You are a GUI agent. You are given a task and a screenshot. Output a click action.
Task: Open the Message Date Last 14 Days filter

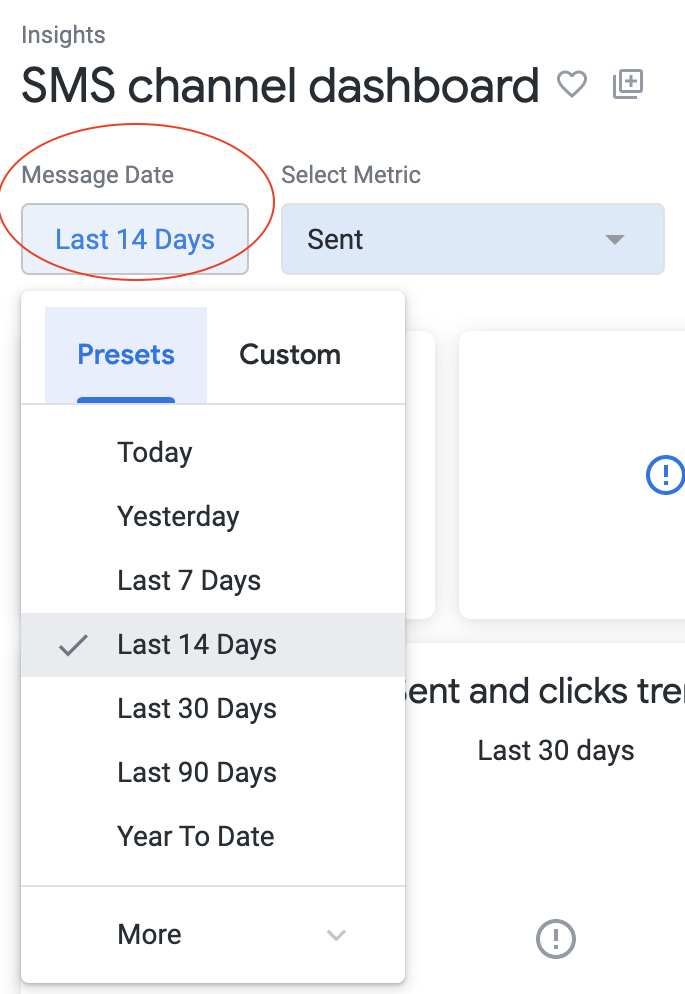pyautogui.click(x=135, y=239)
